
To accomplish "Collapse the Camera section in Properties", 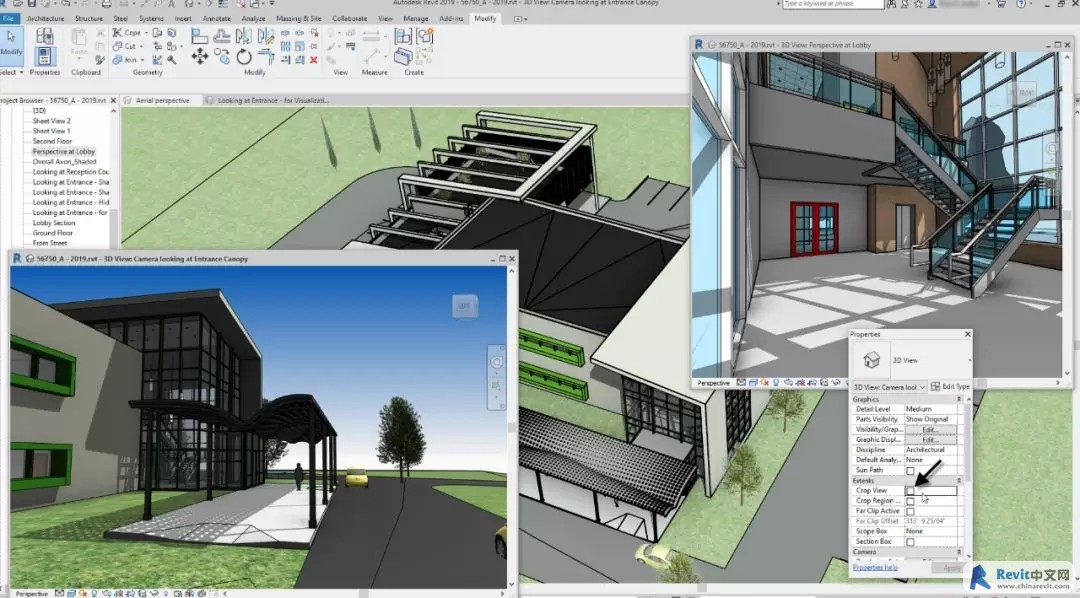I will [958, 553].
